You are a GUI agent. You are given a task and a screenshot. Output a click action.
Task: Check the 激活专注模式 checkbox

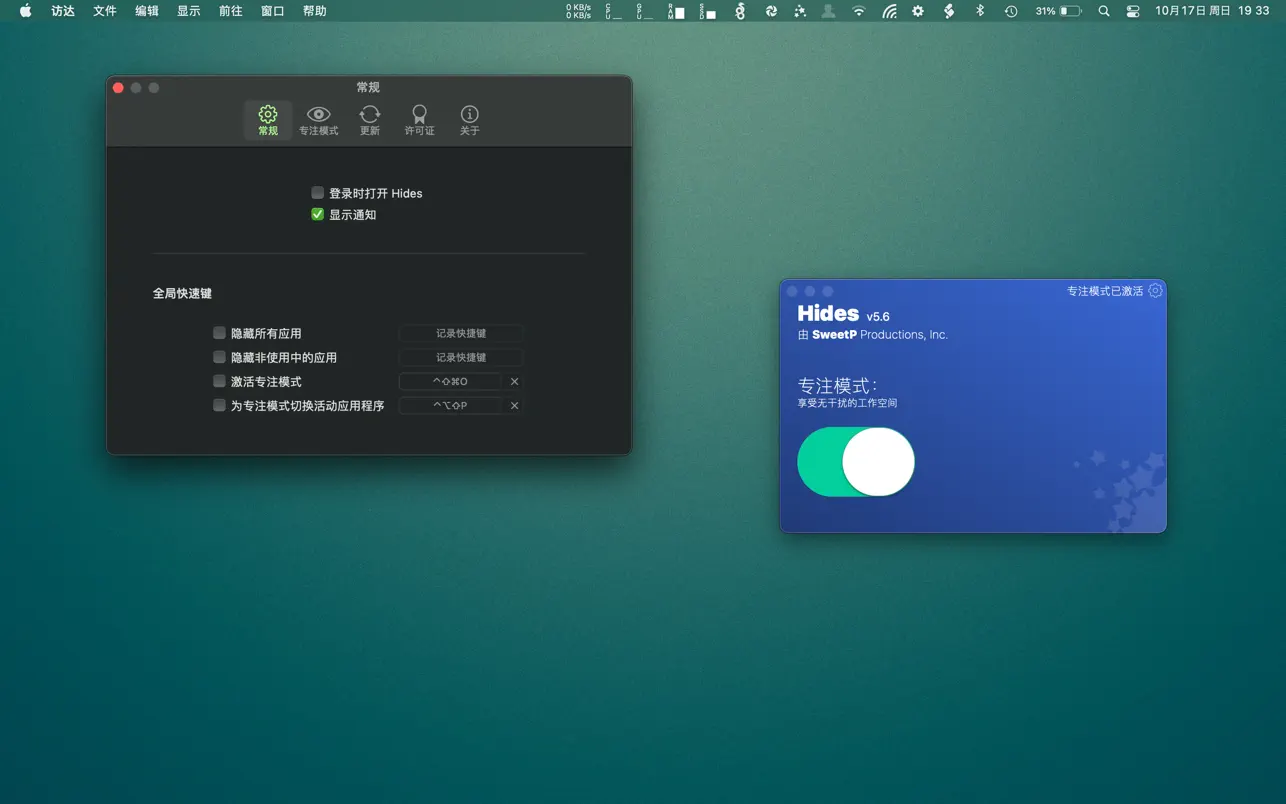tap(219, 381)
